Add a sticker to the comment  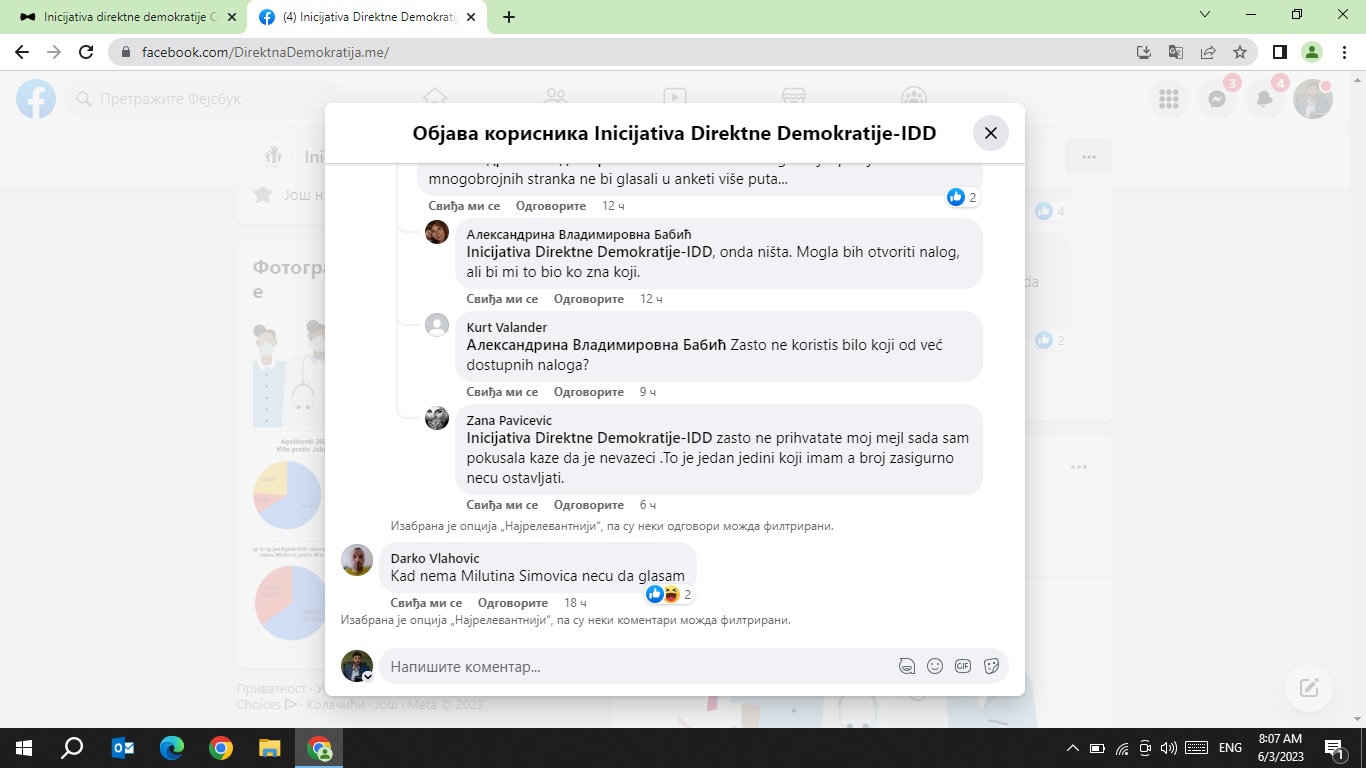point(992,666)
